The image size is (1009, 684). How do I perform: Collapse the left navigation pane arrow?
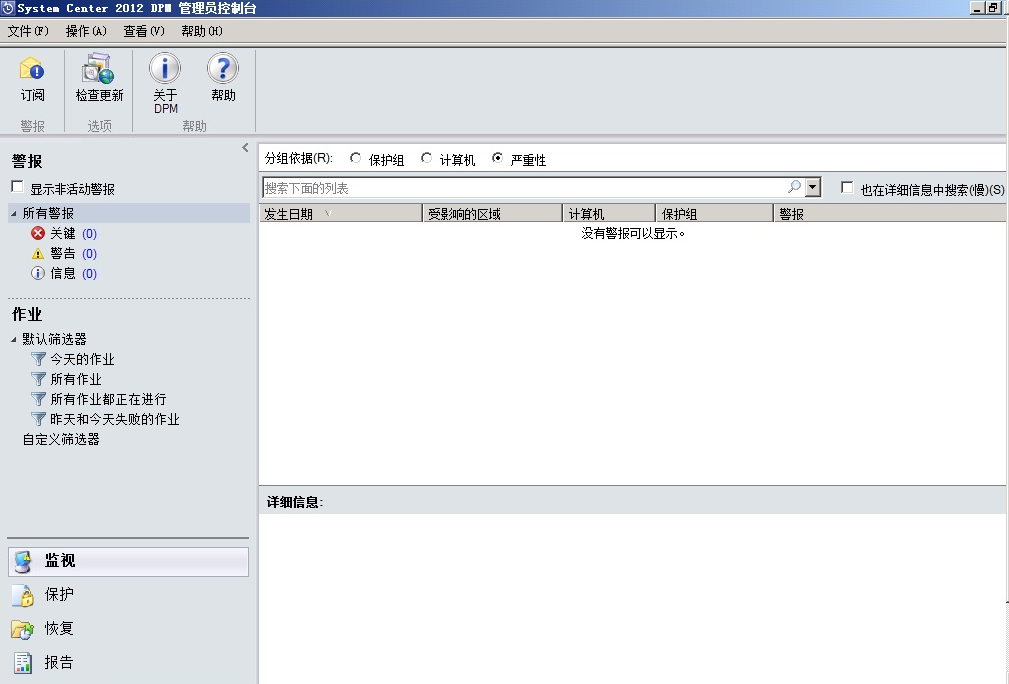click(x=245, y=147)
